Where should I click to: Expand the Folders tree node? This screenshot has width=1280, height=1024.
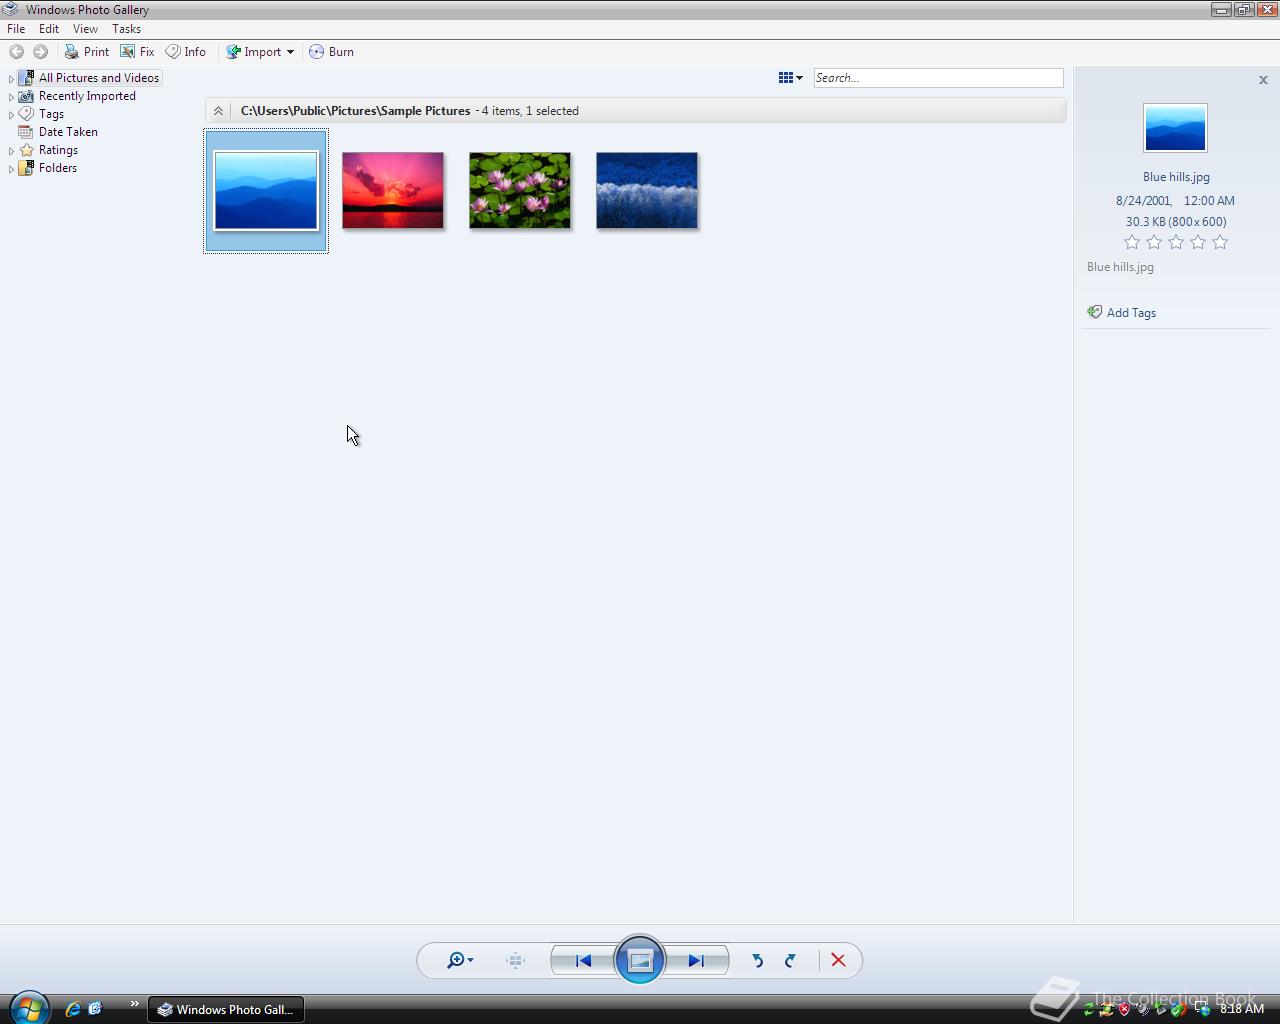[11, 168]
